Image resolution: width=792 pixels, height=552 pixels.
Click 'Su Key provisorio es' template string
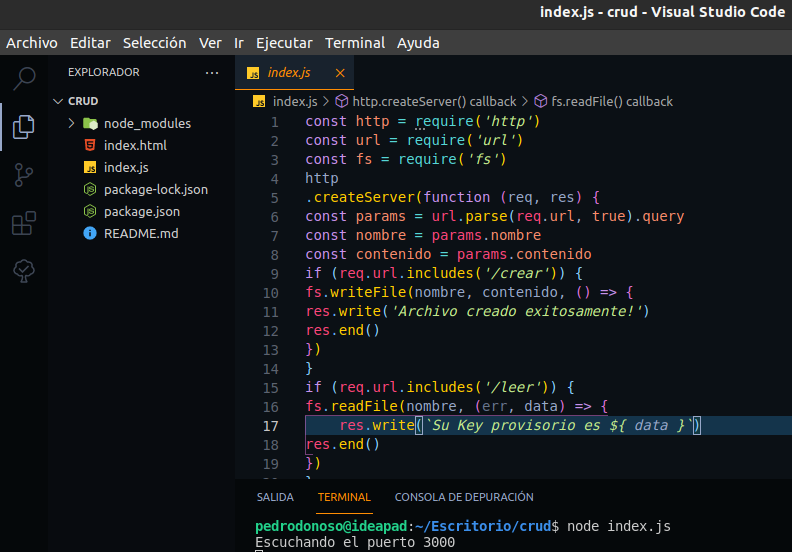(x=516, y=425)
